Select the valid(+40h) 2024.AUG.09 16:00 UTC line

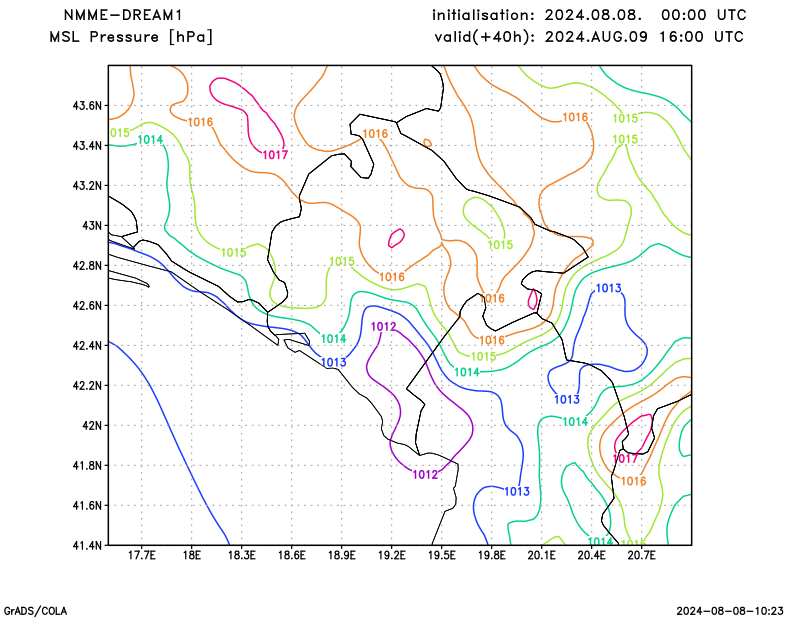[589, 37]
